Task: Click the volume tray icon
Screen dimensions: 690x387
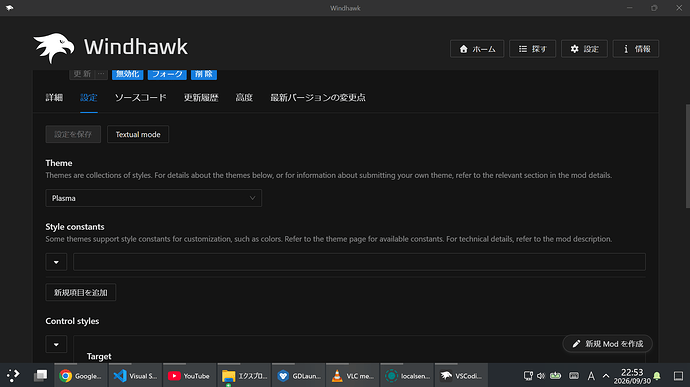Action: pos(541,376)
